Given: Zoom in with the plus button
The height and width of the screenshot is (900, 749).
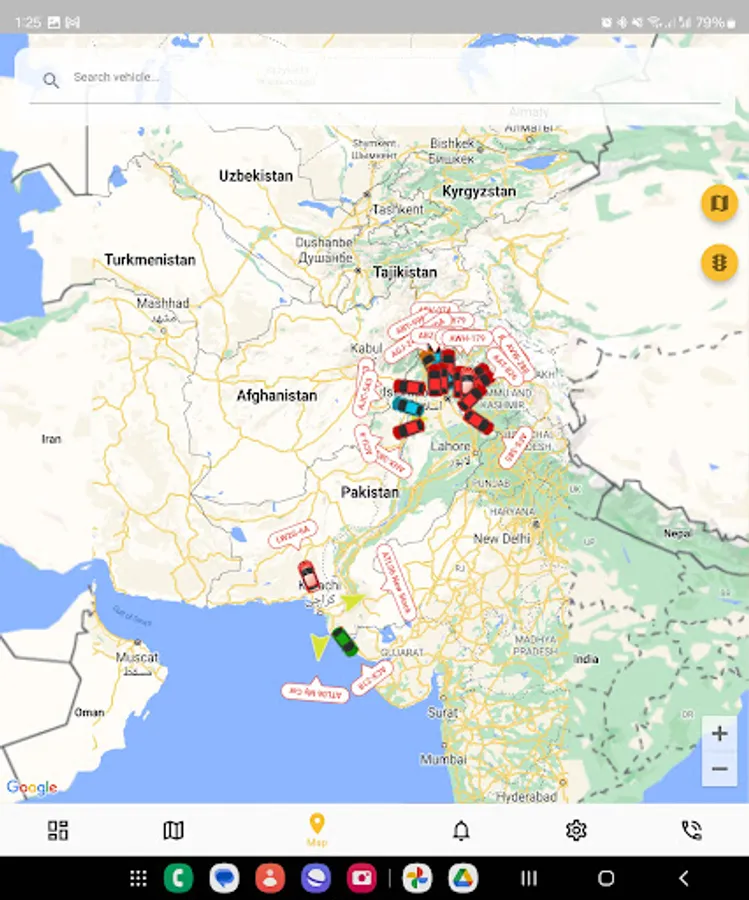Looking at the screenshot, I should click(719, 734).
